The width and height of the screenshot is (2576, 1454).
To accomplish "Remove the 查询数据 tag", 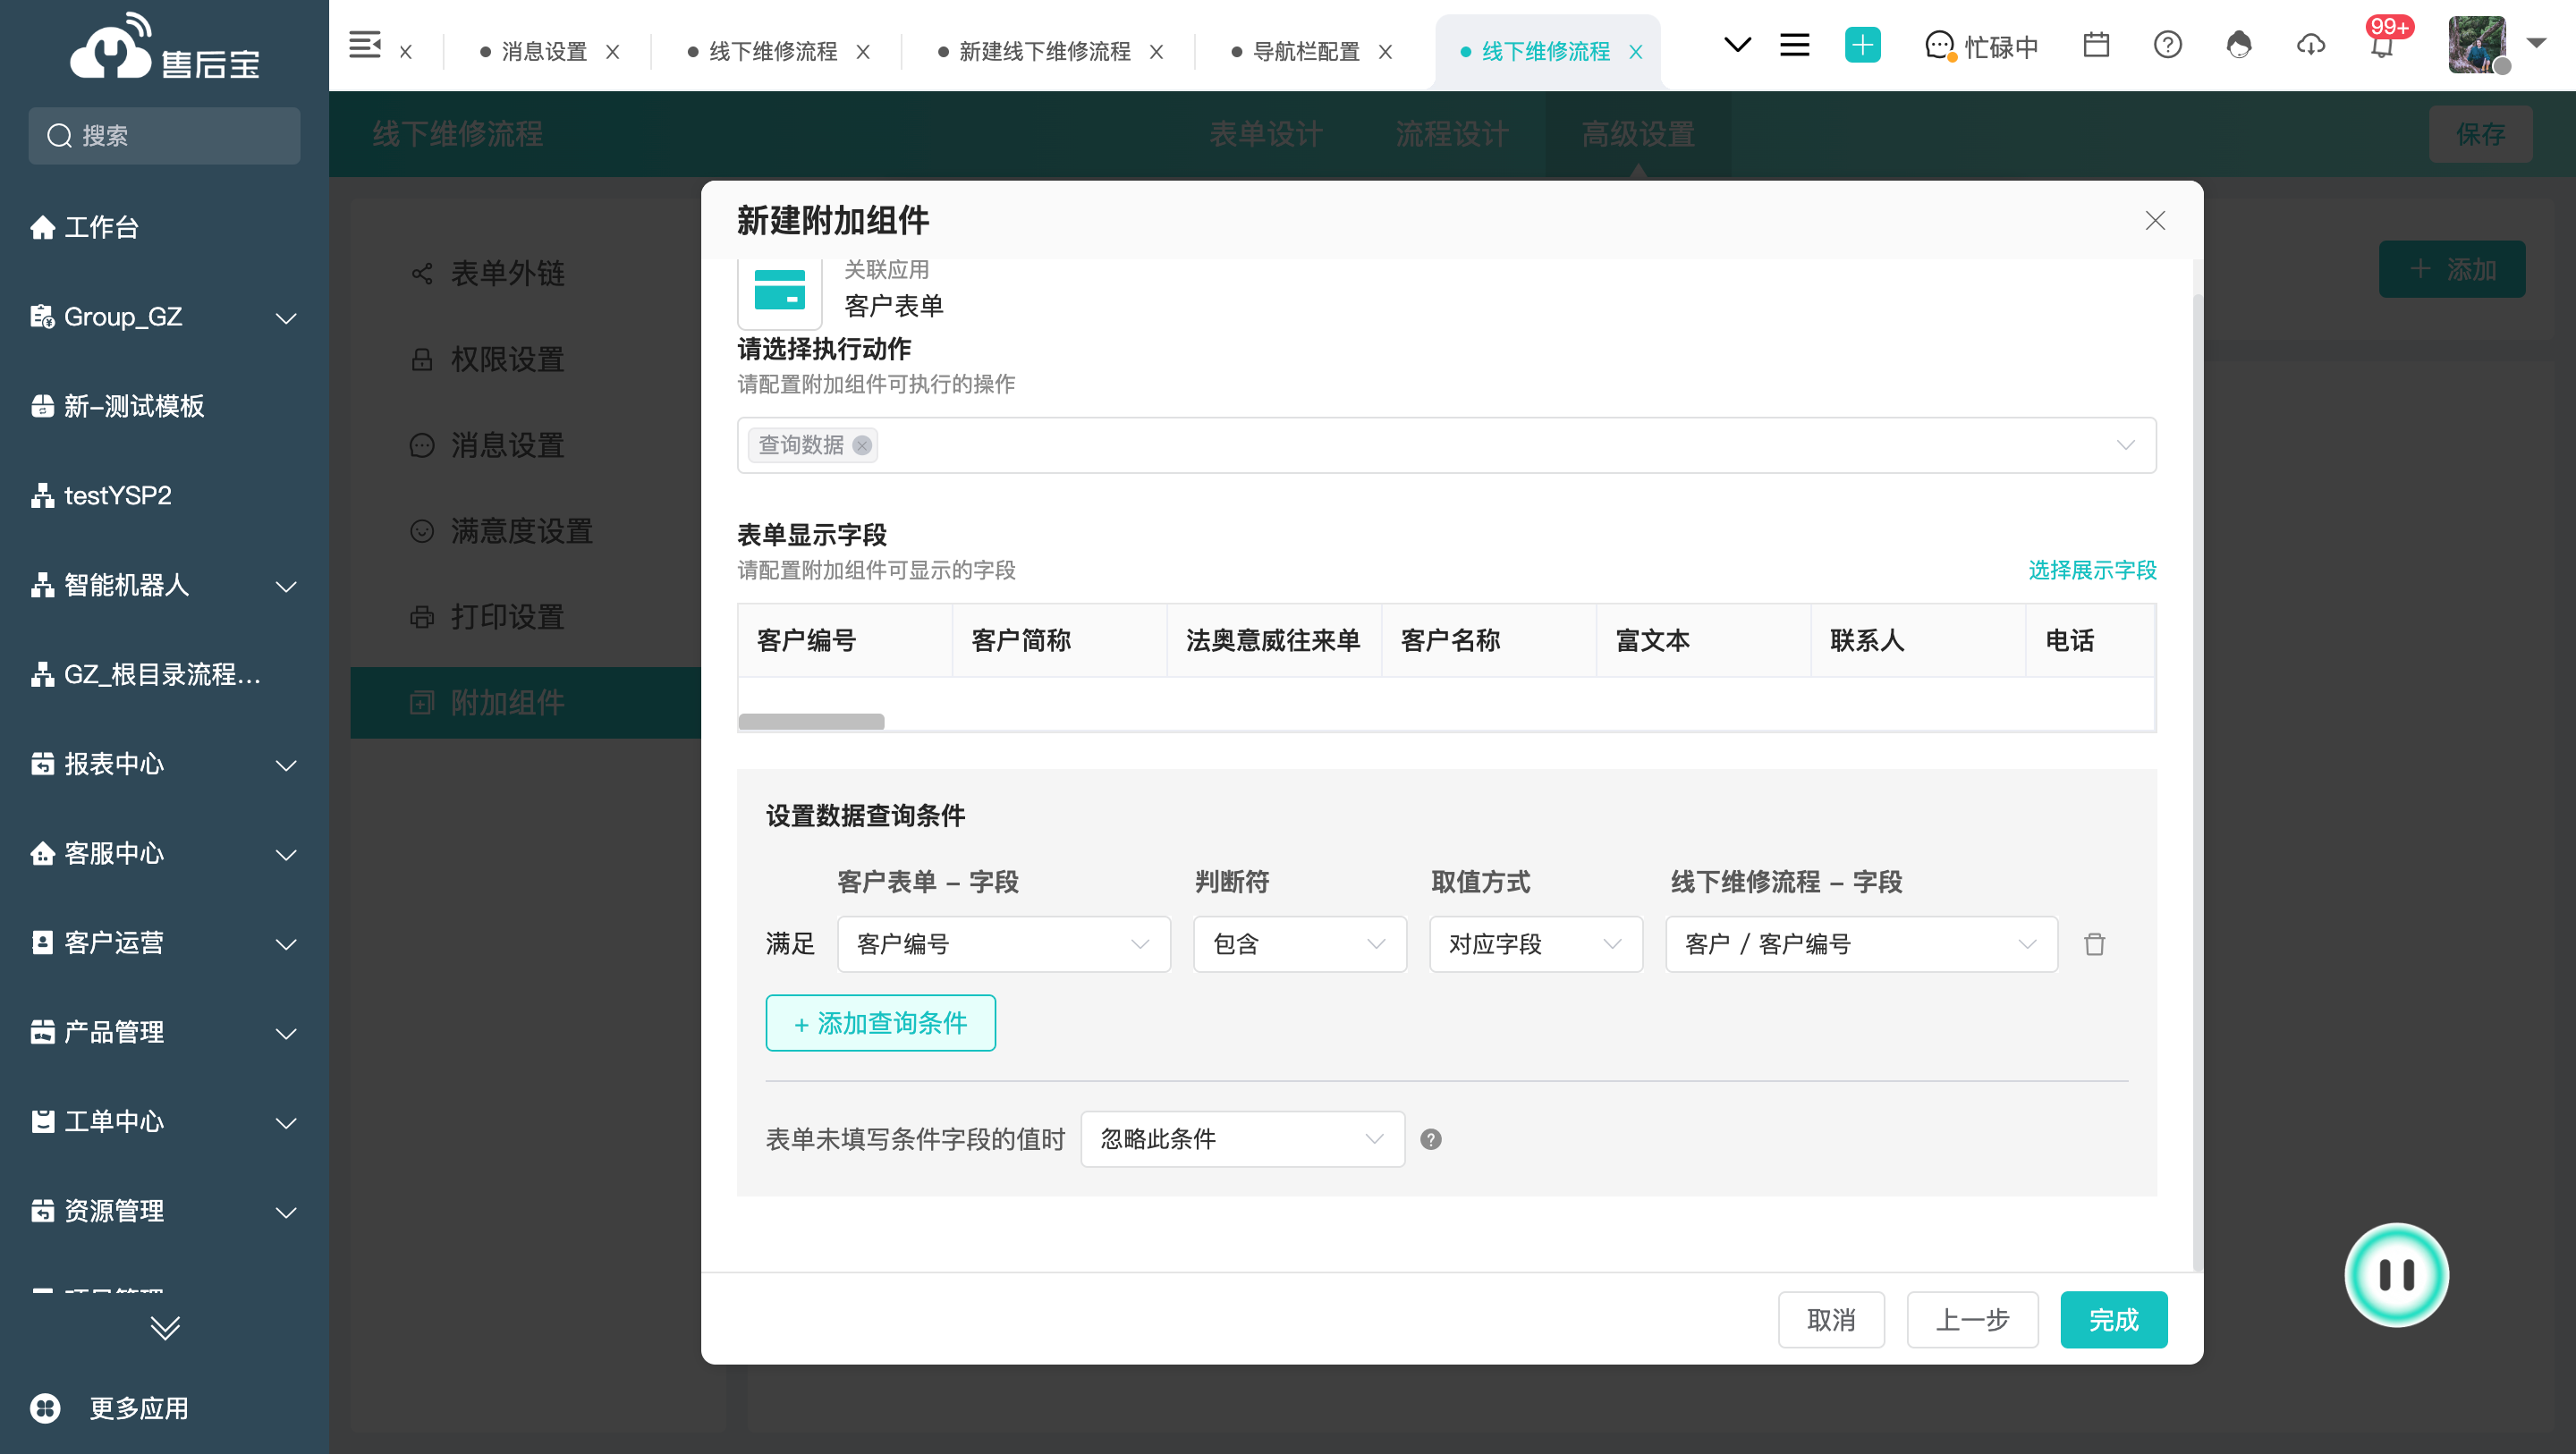I will tap(862, 446).
